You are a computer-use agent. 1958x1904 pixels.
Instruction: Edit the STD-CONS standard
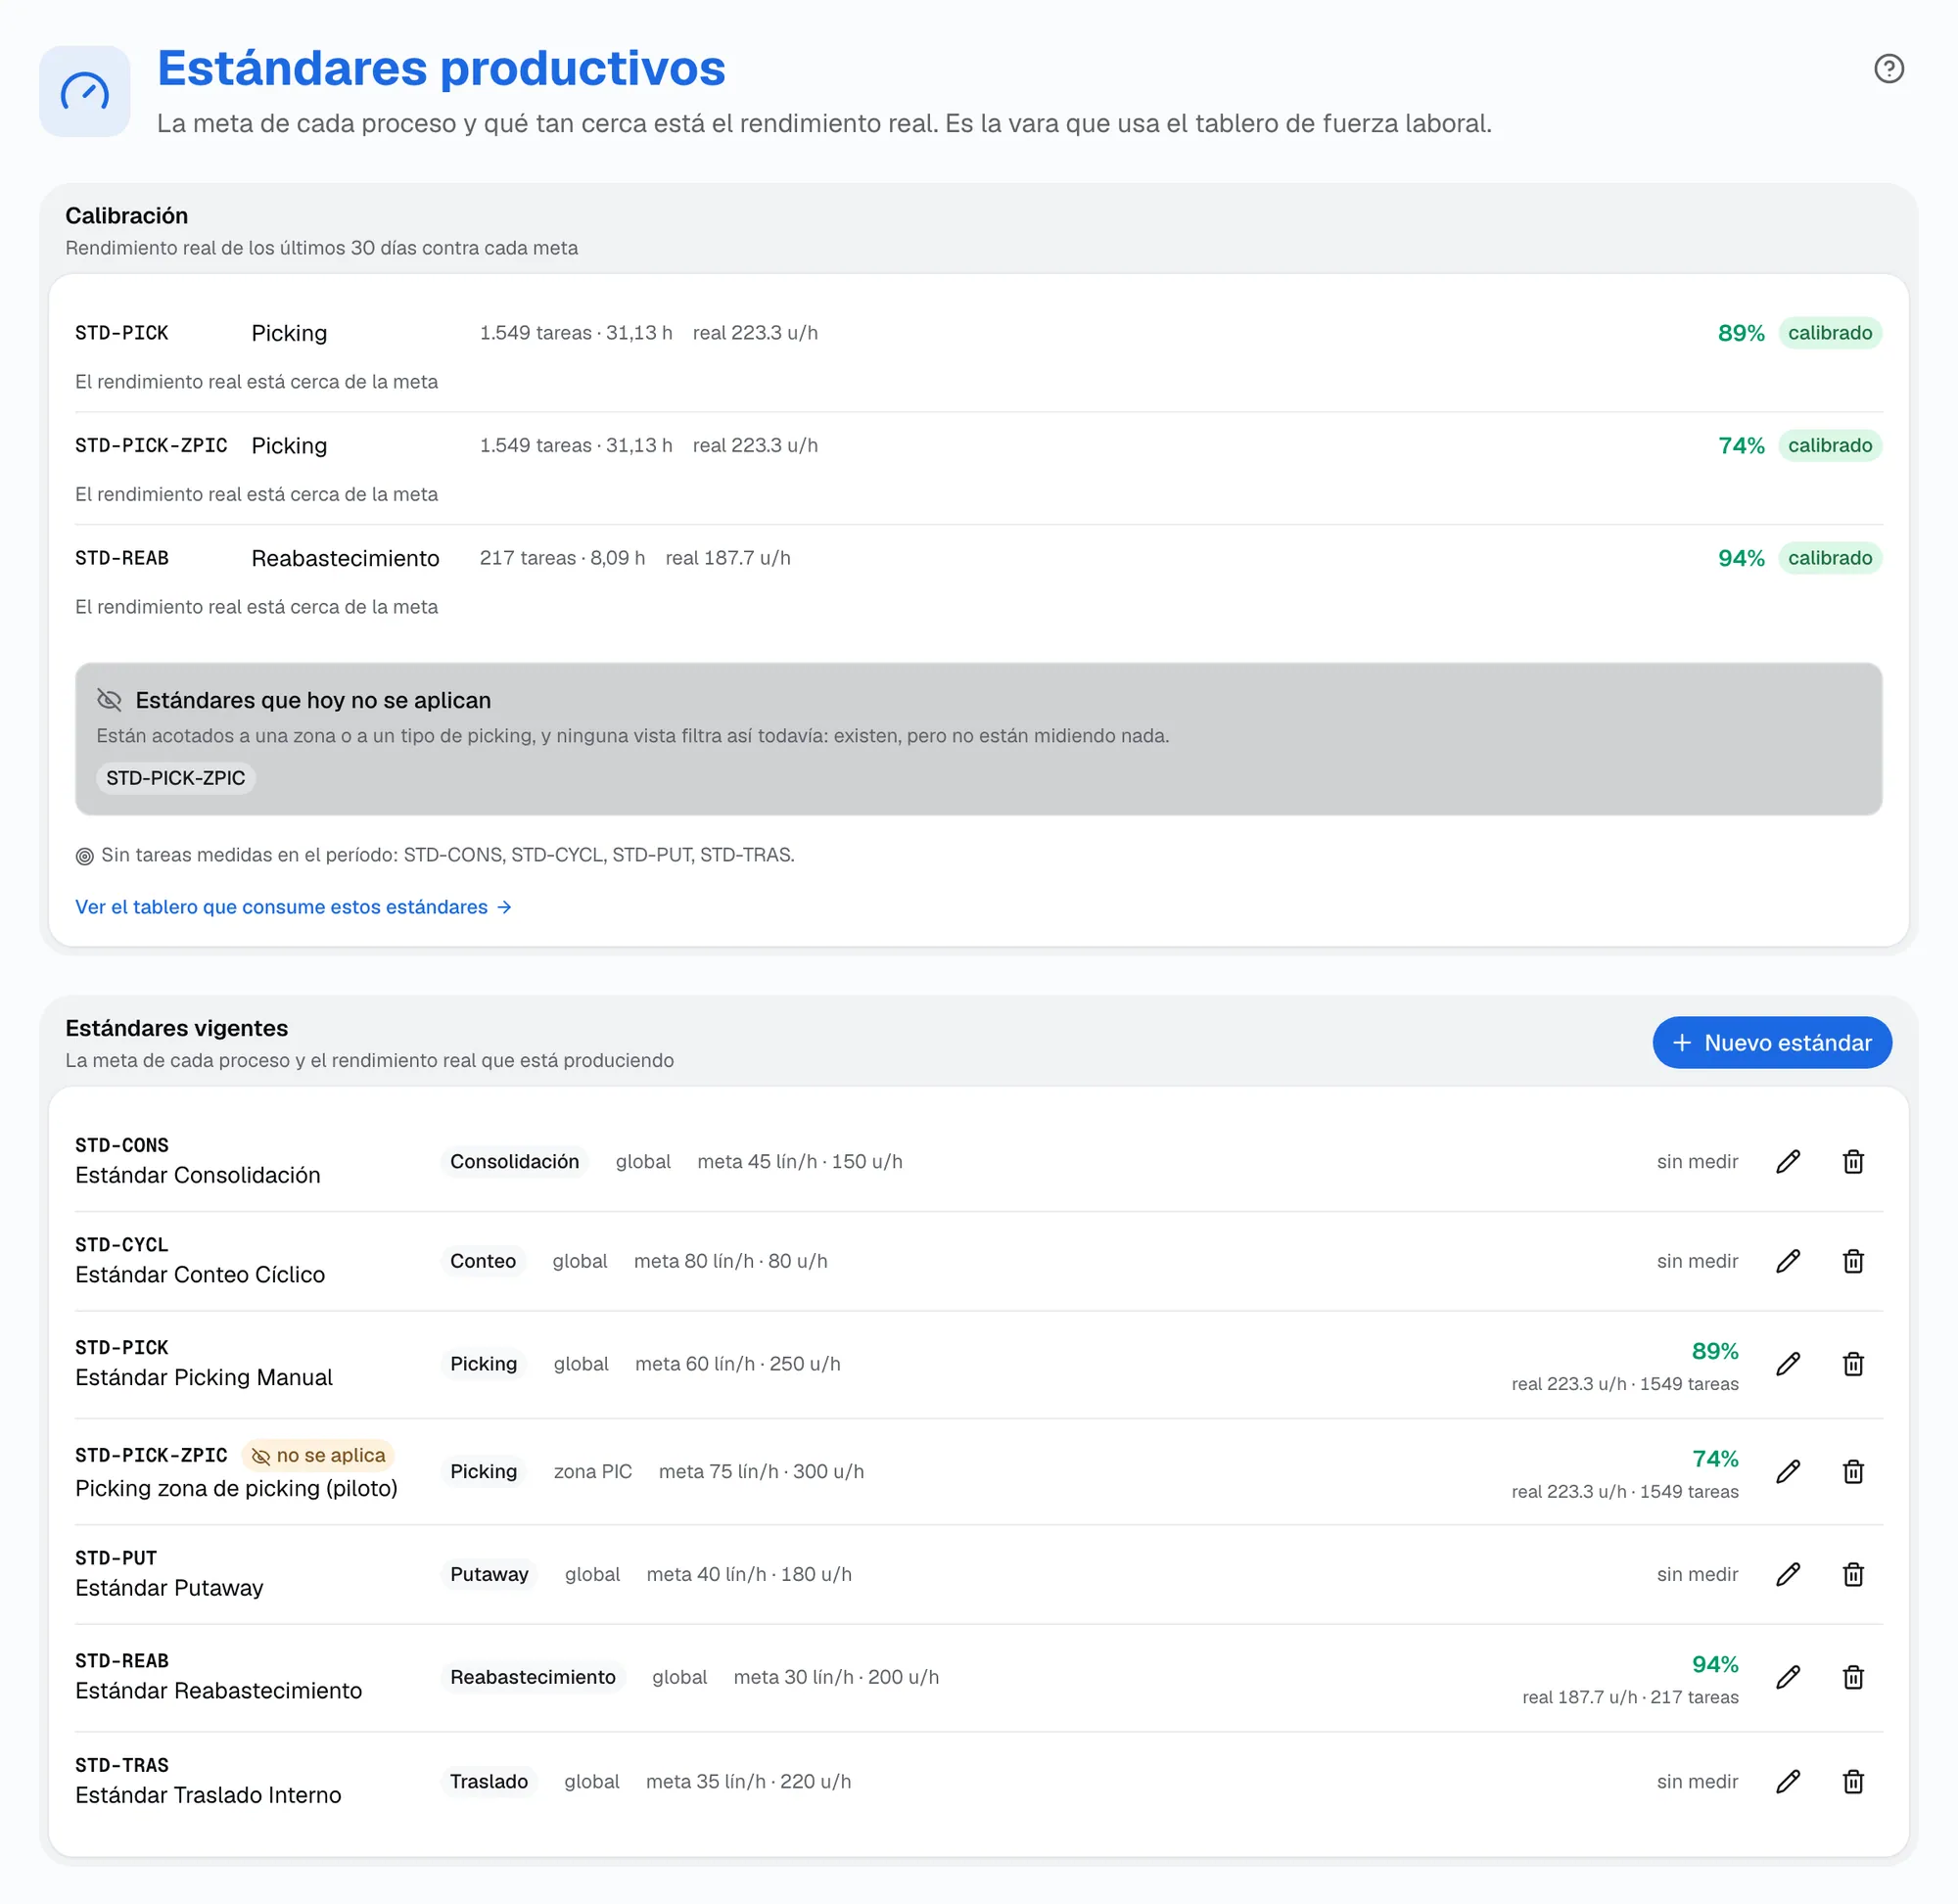[x=1788, y=1161]
